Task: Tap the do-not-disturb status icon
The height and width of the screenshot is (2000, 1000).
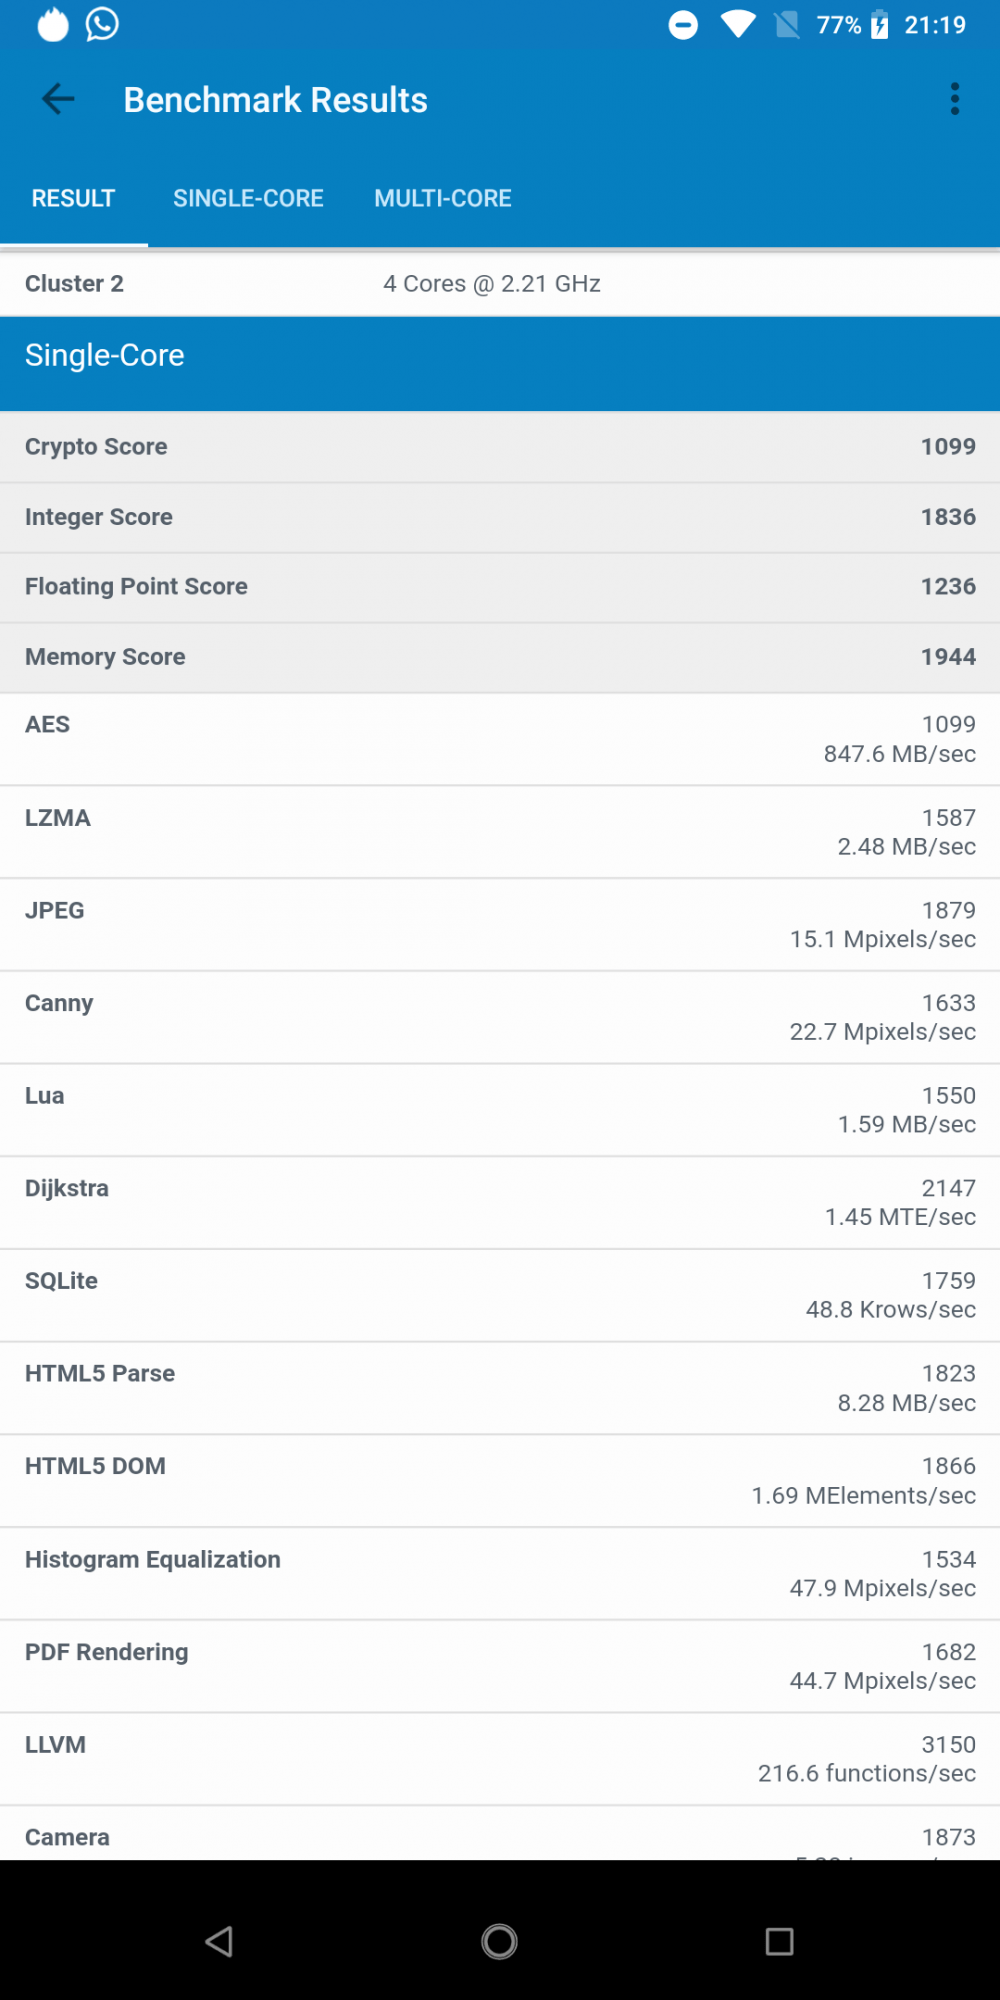Action: [683, 25]
